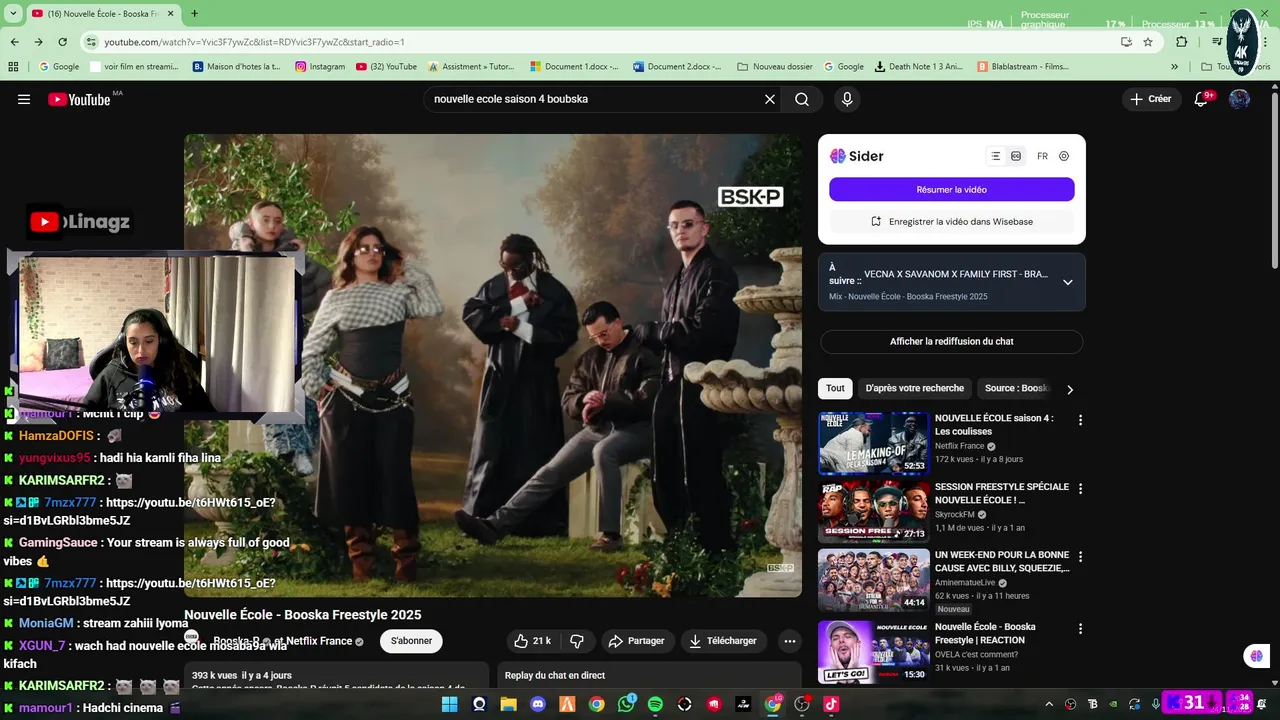The height and width of the screenshot is (720, 1280).
Task: Click the magnifier search button
Action: pyautogui.click(x=802, y=99)
